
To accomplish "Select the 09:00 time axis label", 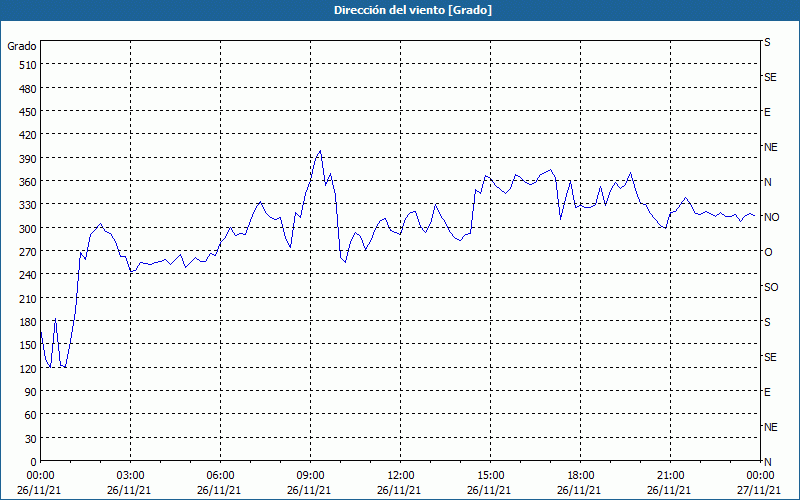I will click(x=311, y=476).
